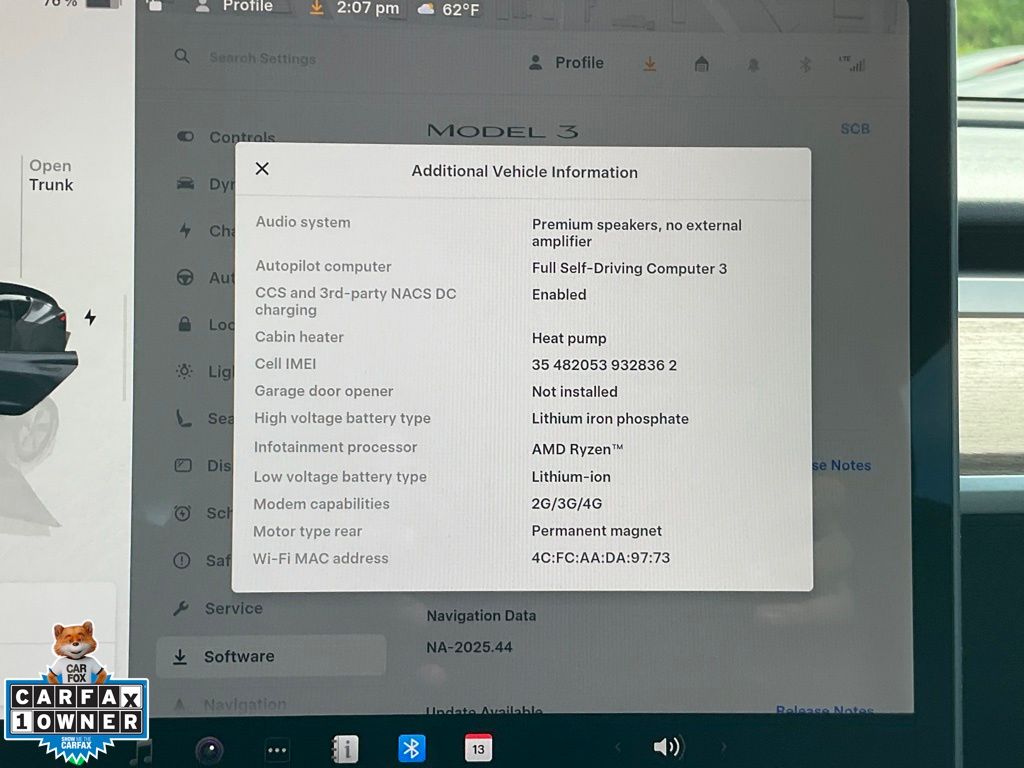
Task: Tap the software download arrow in settings header
Action: click(x=650, y=64)
